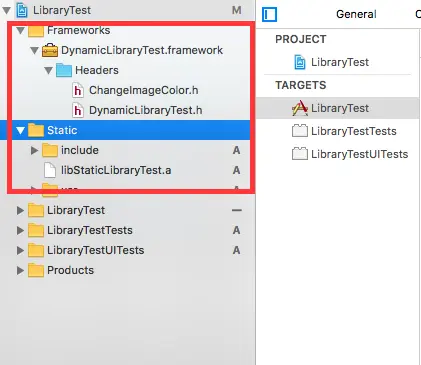Collapse the selected Static group triangle

tap(20, 130)
